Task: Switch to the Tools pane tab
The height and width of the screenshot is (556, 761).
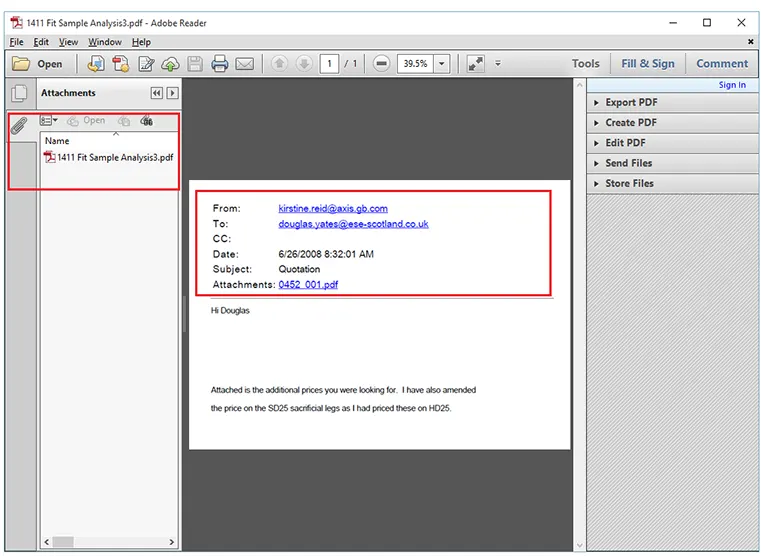Action: (x=585, y=64)
